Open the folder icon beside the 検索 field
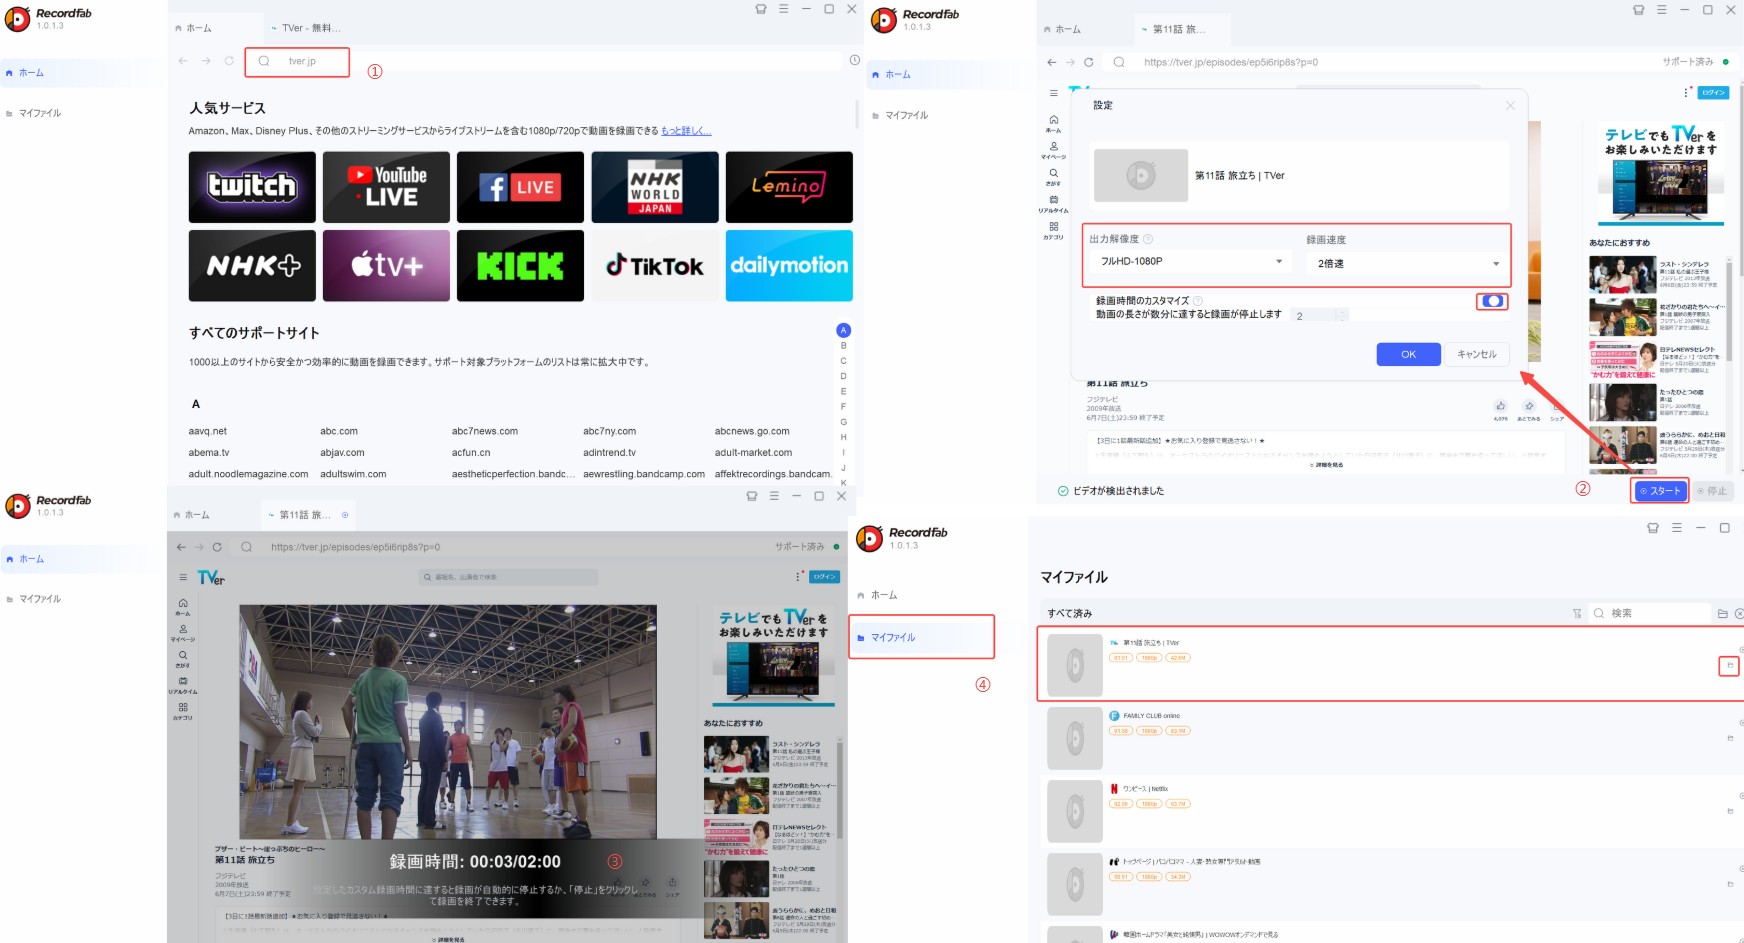This screenshot has height=943, width=1744. coord(1722,613)
